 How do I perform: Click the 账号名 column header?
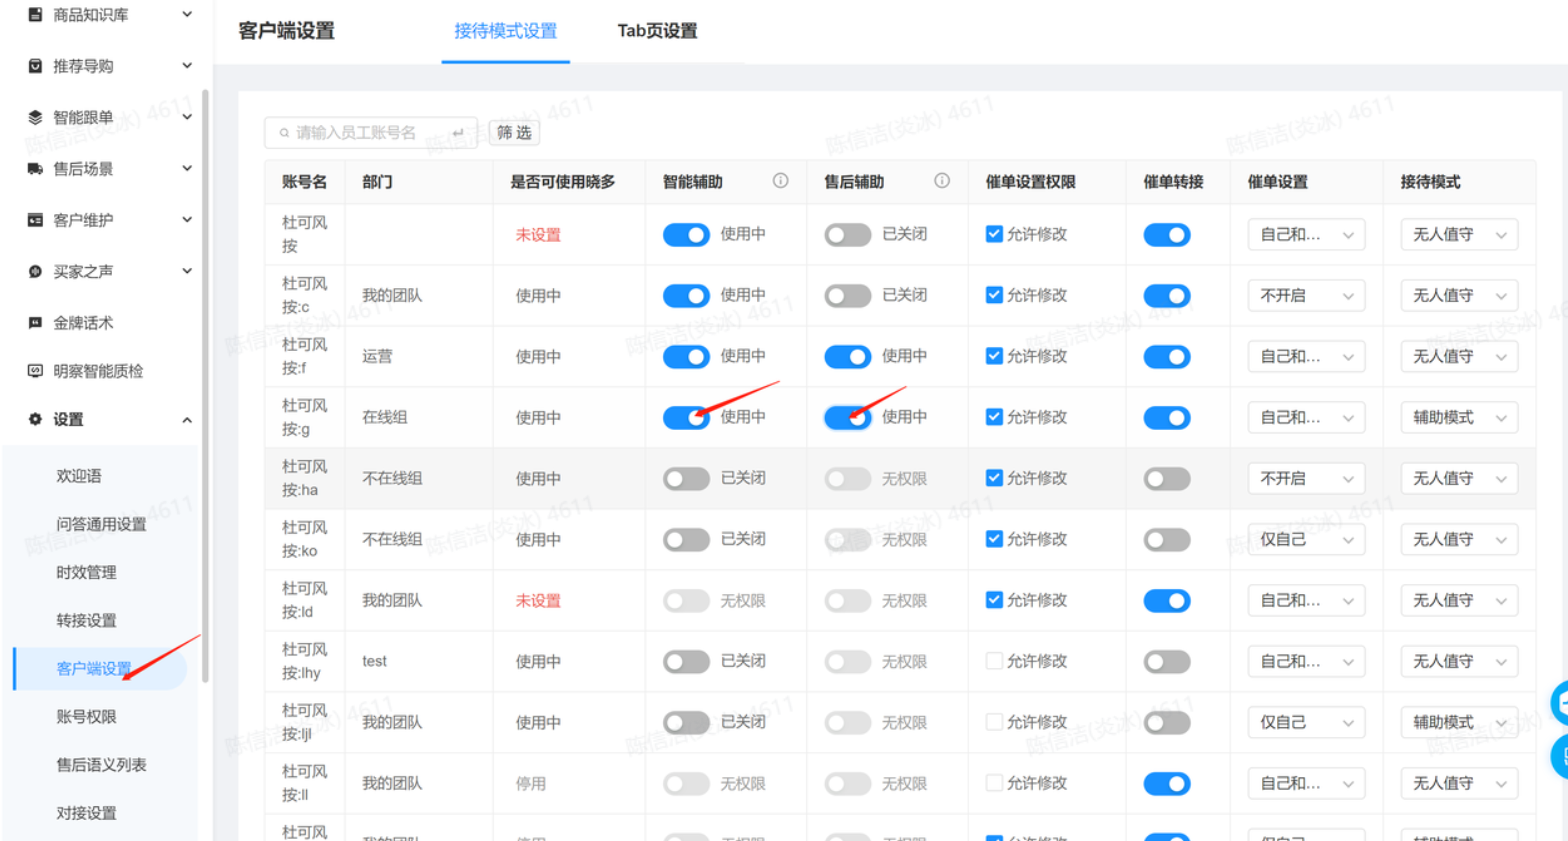point(304,182)
